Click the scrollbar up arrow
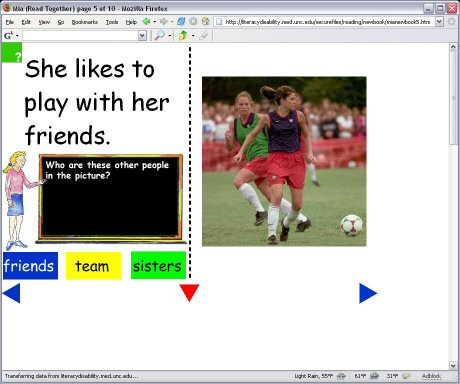460x384 pixels. [453, 47]
